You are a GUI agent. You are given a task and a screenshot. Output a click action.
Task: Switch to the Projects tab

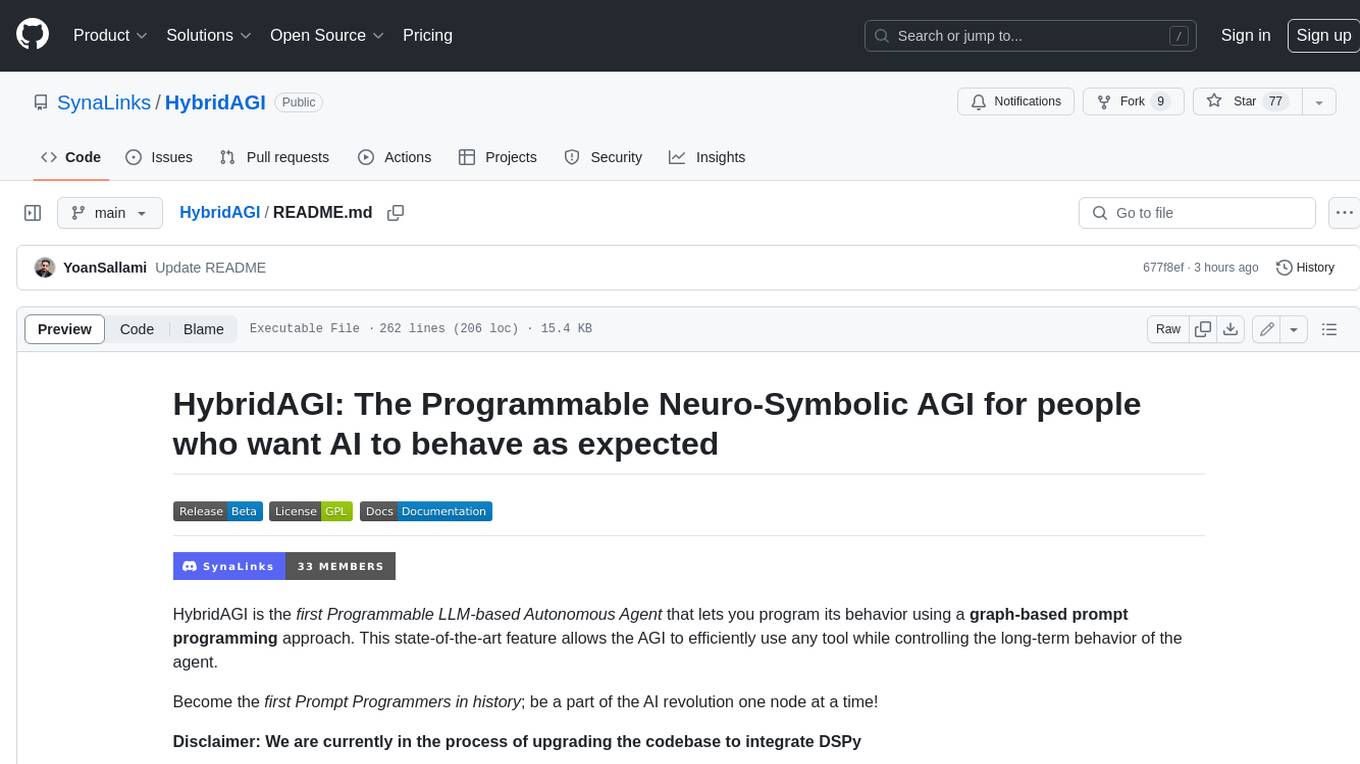tap(498, 157)
